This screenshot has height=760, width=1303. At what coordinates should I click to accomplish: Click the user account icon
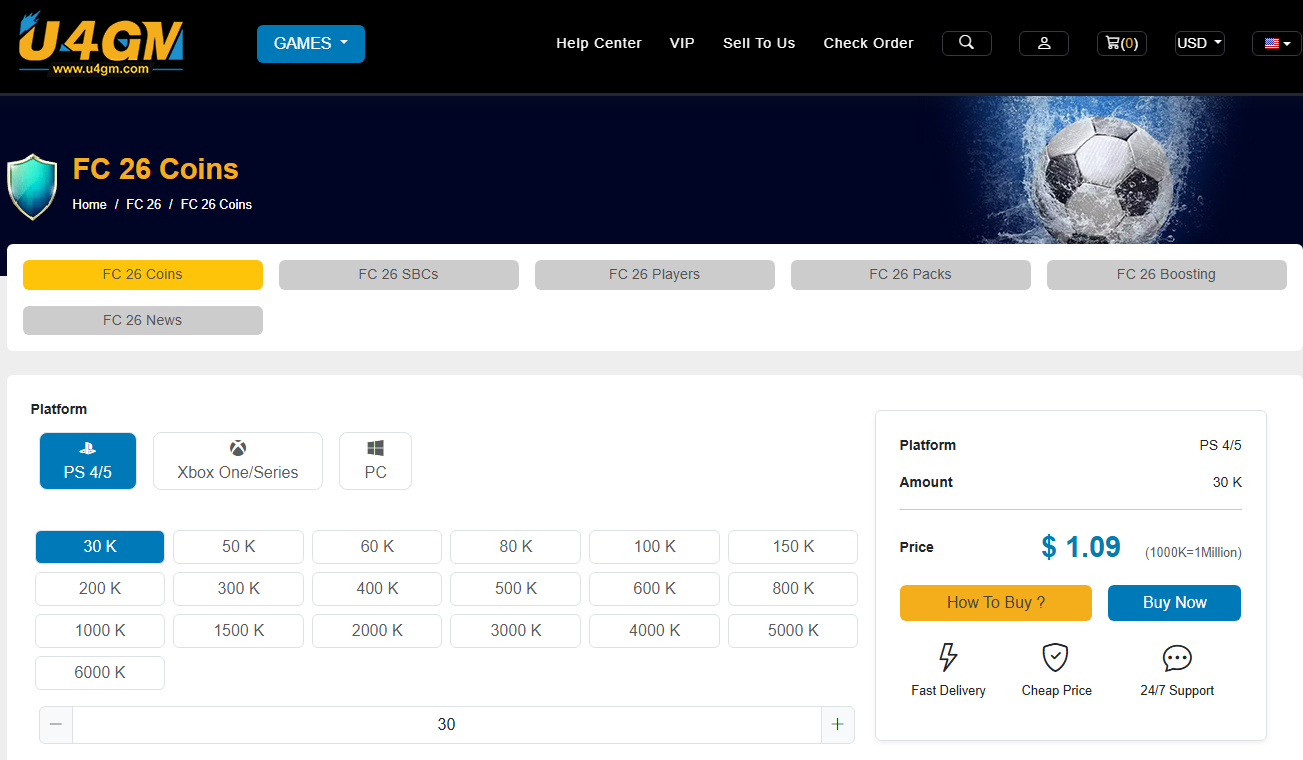tap(1043, 43)
